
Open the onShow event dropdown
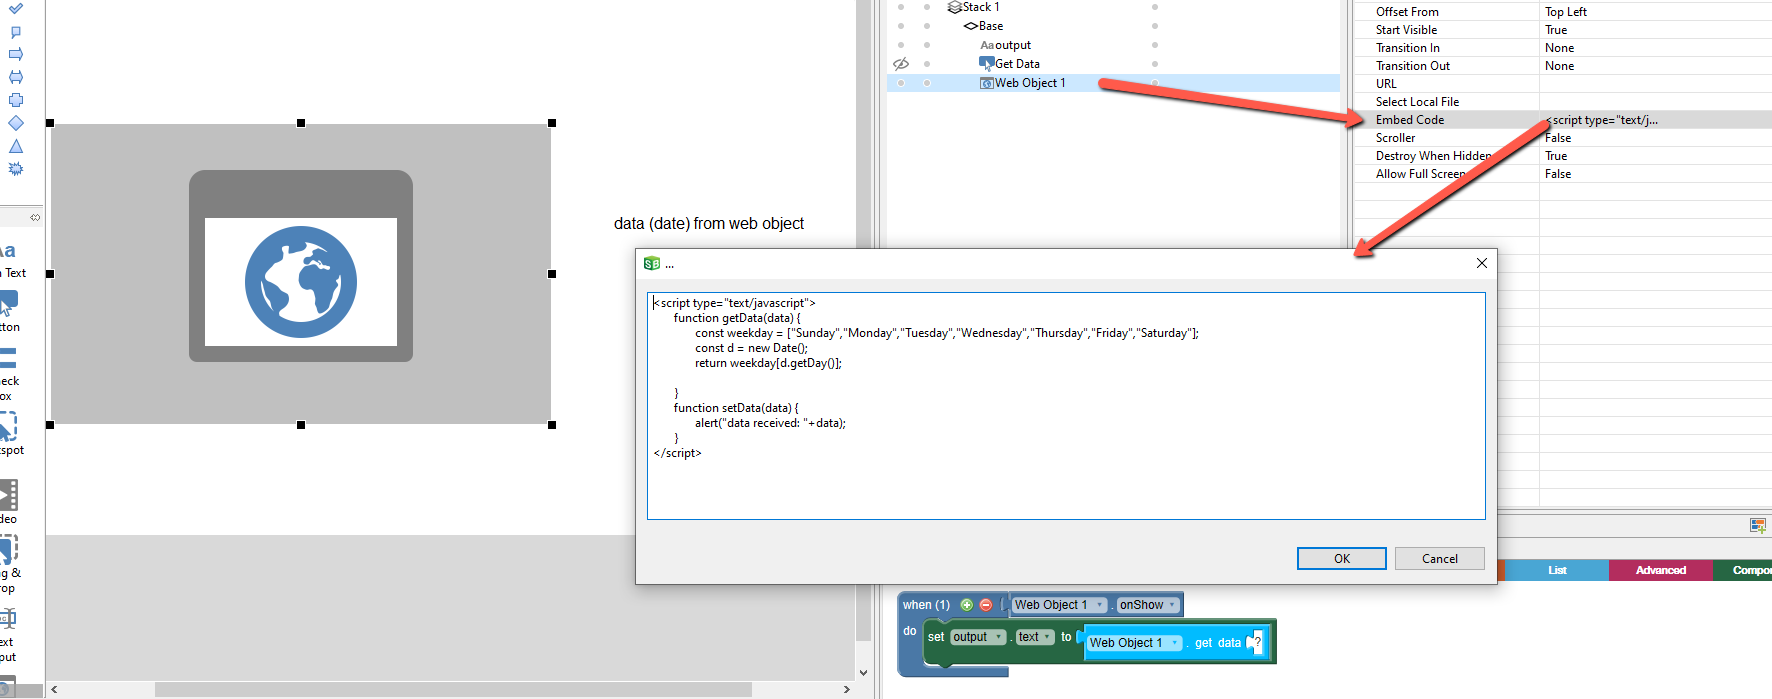click(x=1148, y=605)
